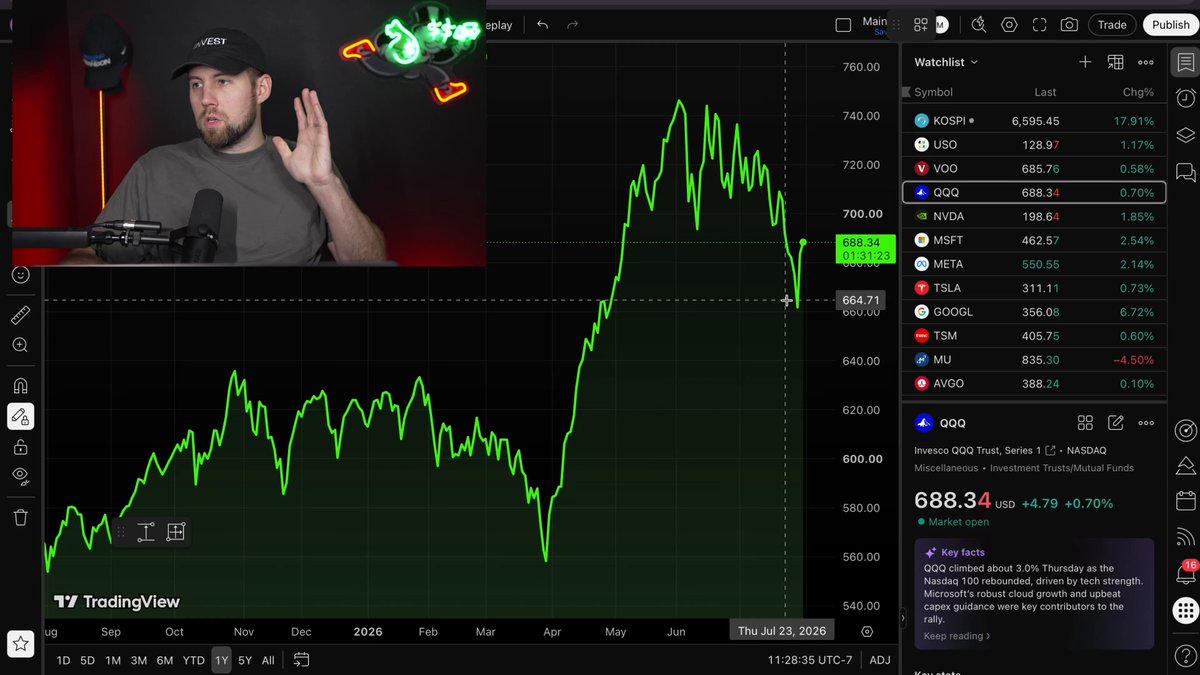The width and height of the screenshot is (1200, 675).
Task: Toggle hide all drawings eye icon
Action: coord(20,476)
